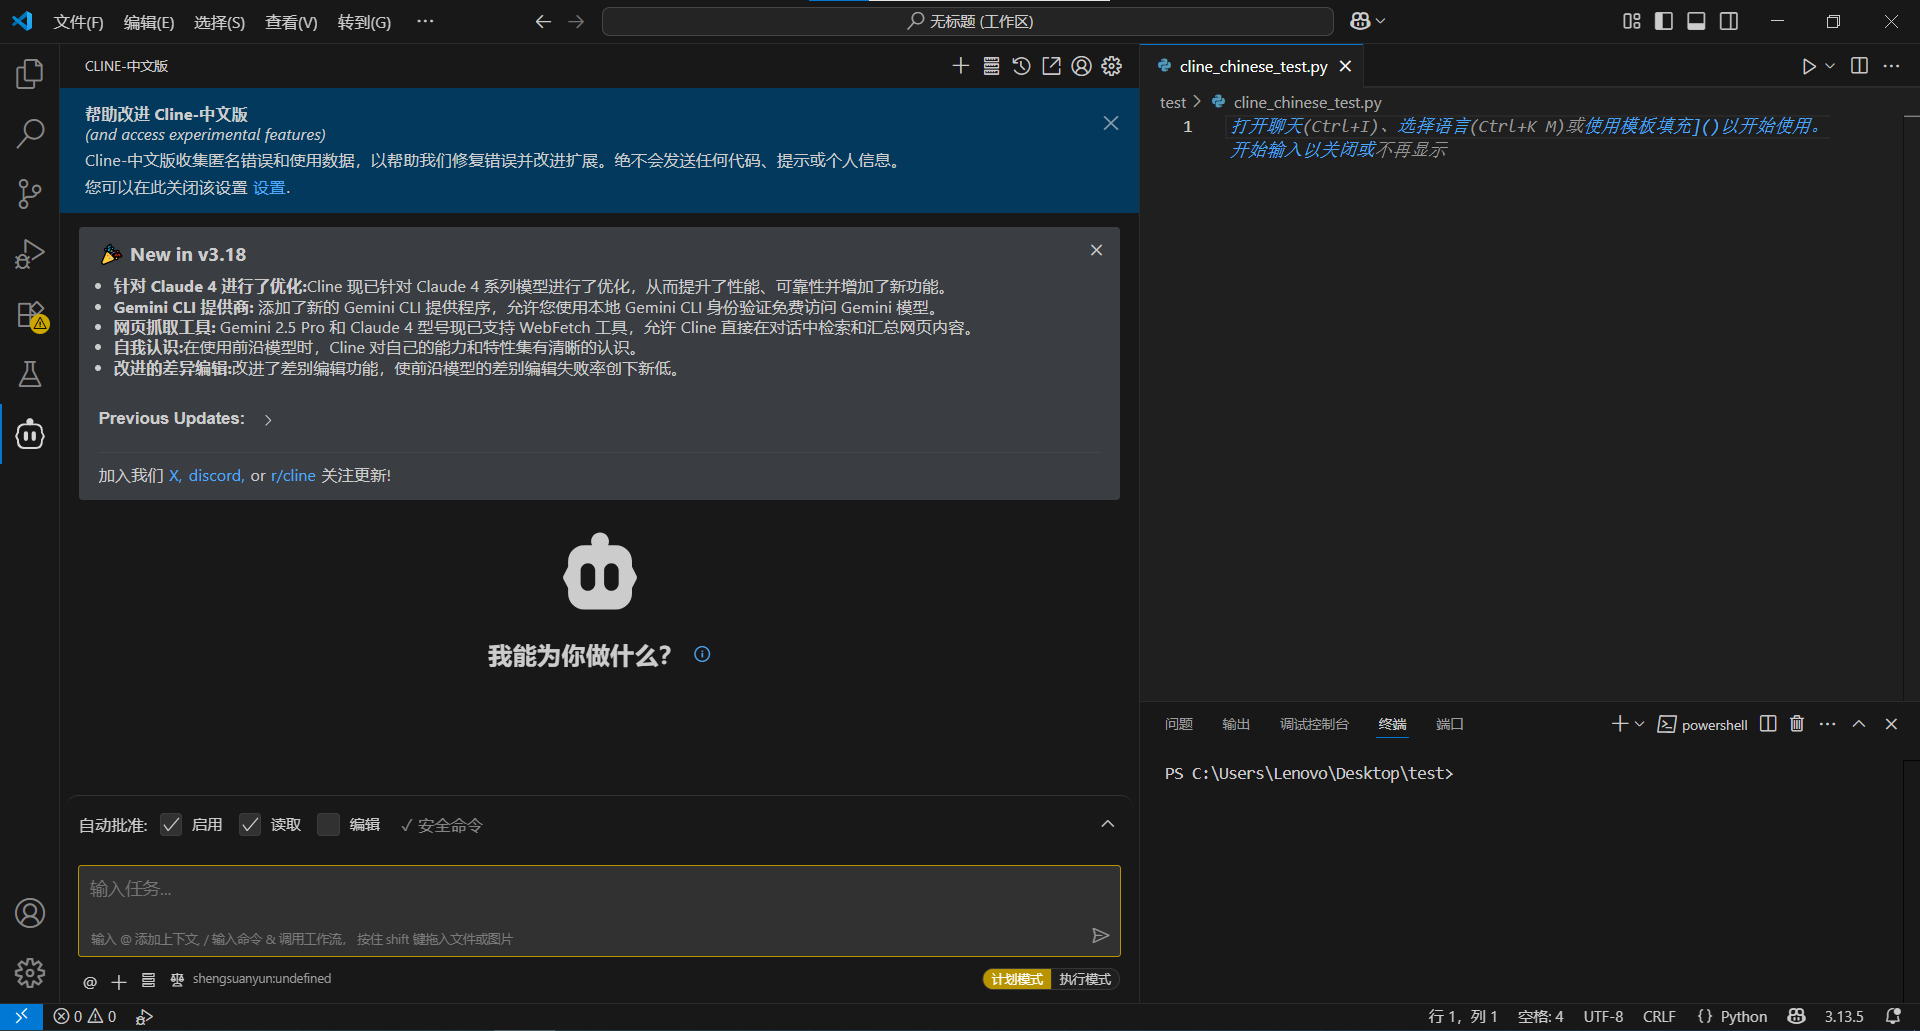
Task: Open Cline MCP servers icon
Action: (991, 66)
